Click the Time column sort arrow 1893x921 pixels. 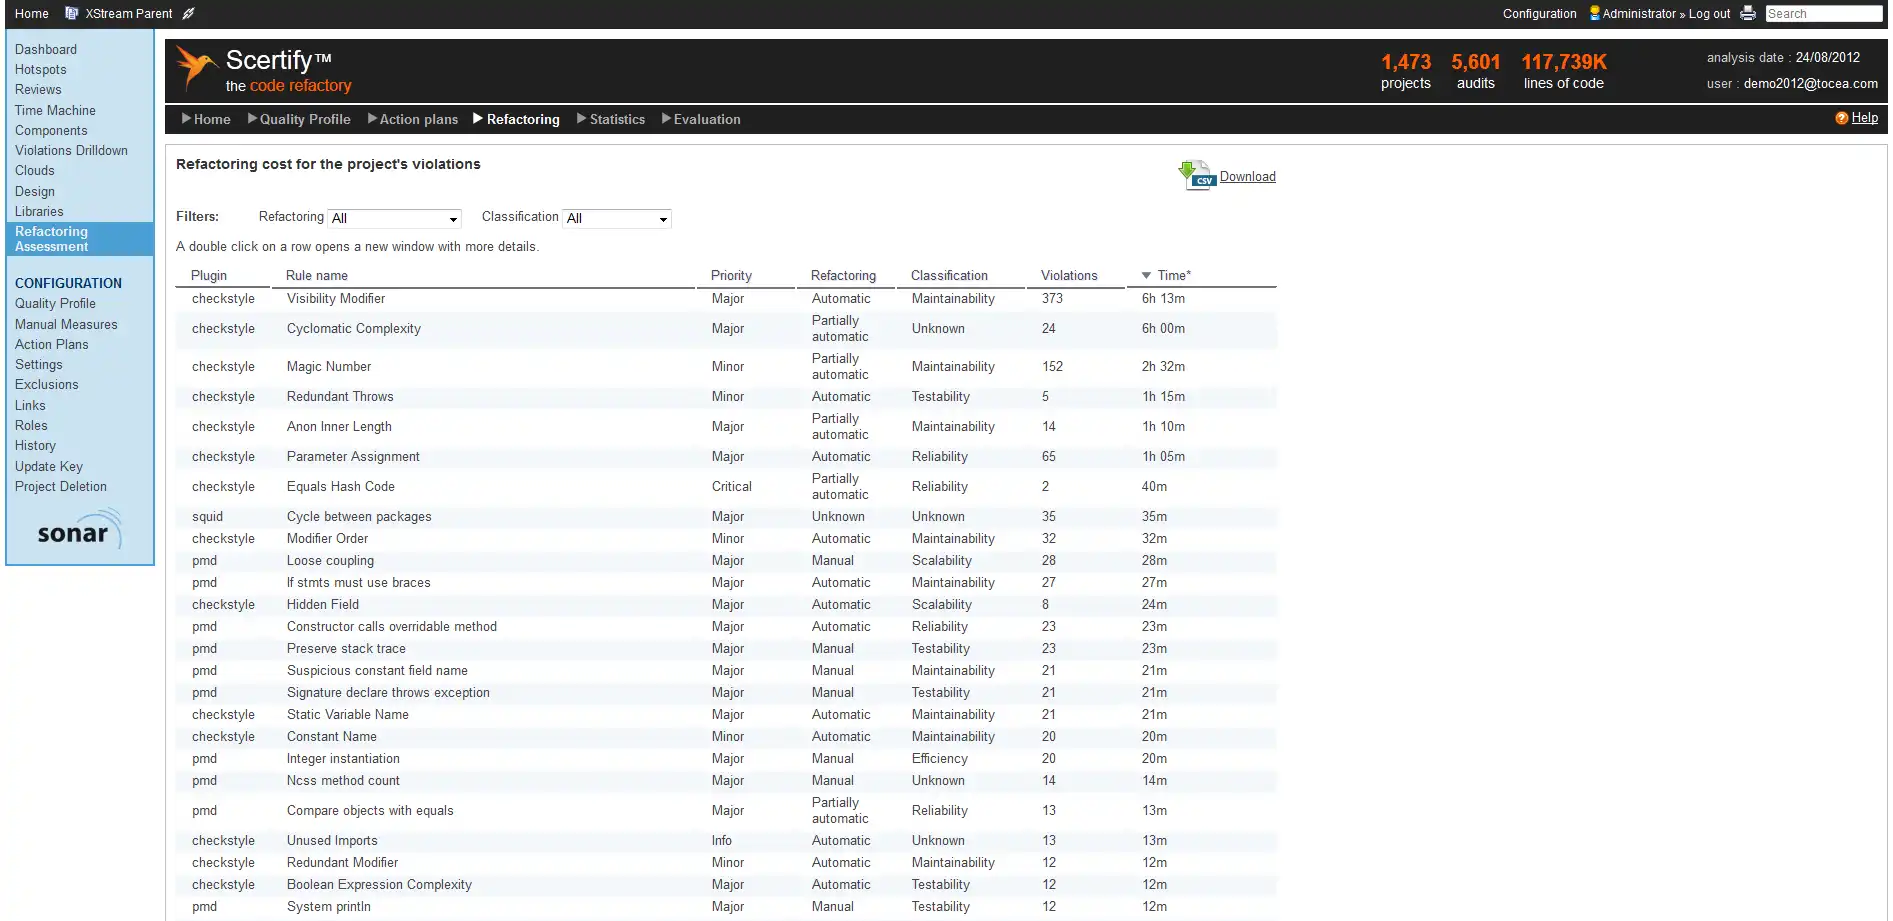click(1147, 275)
